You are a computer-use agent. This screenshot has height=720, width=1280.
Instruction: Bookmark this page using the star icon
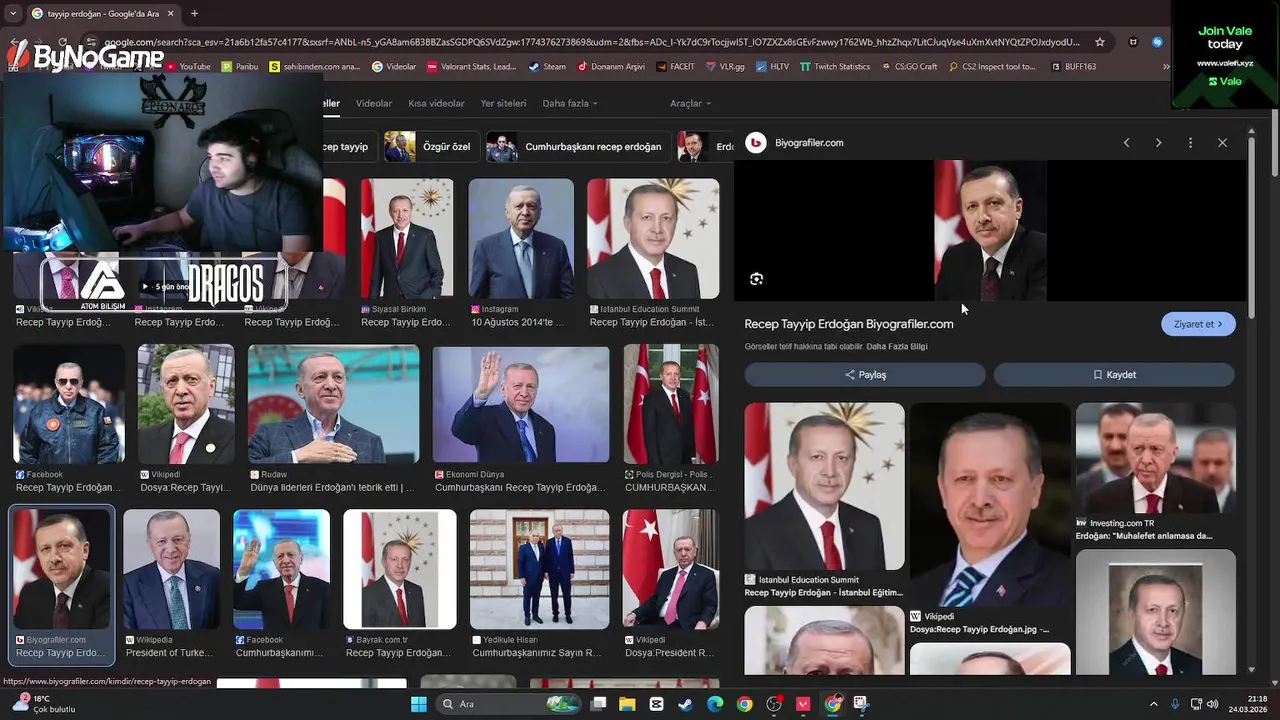click(x=1100, y=42)
